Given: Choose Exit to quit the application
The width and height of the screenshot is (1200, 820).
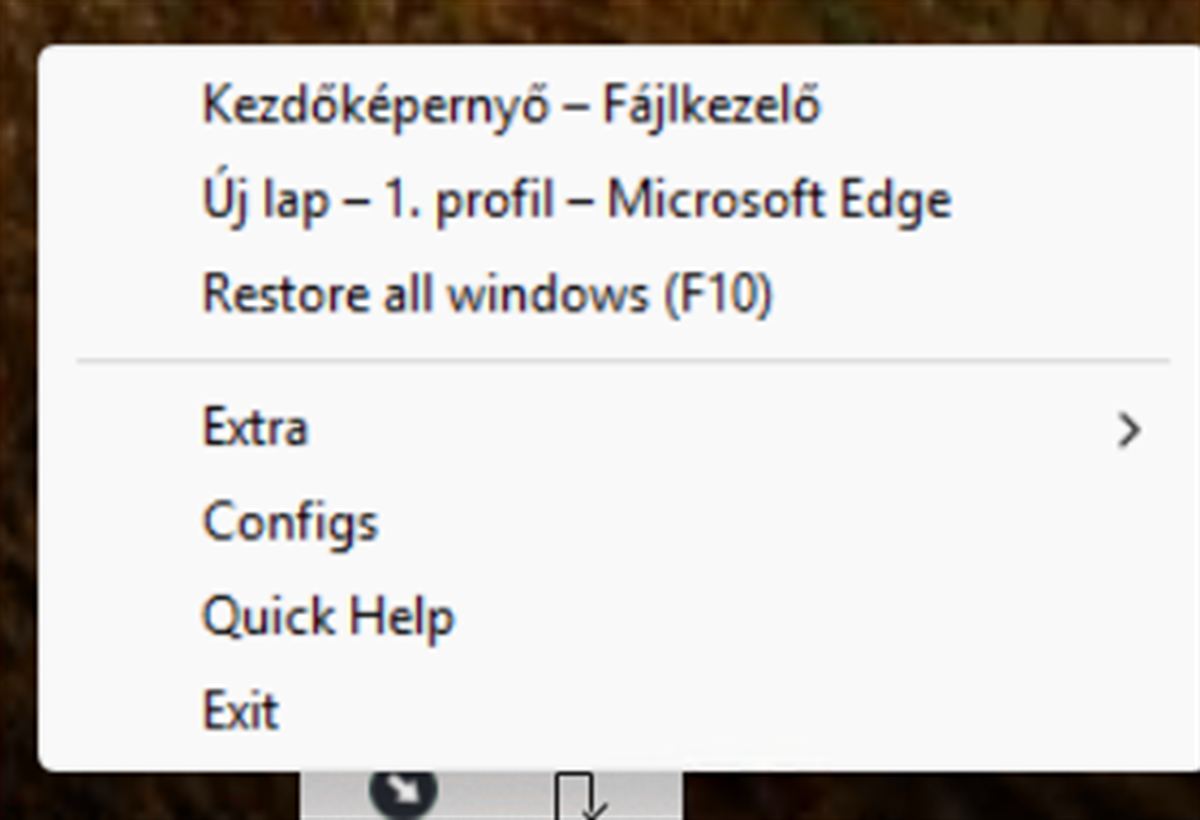Looking at the screenshot, I should coord(241,711).
